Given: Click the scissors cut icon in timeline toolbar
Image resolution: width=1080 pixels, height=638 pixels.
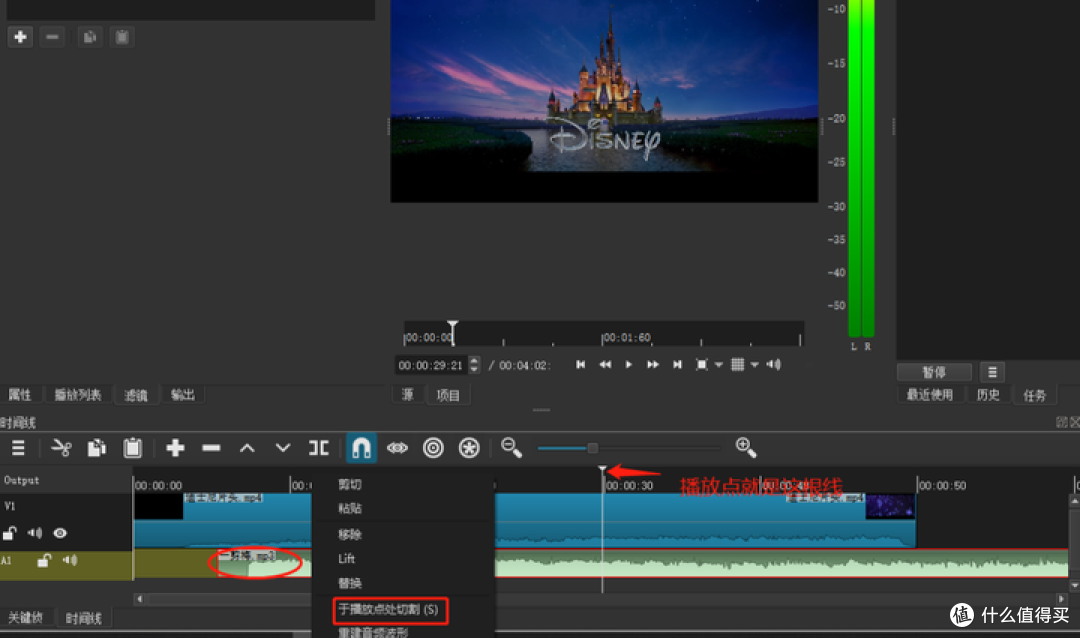Looking at the screenshot, I should tap(61, 448).
